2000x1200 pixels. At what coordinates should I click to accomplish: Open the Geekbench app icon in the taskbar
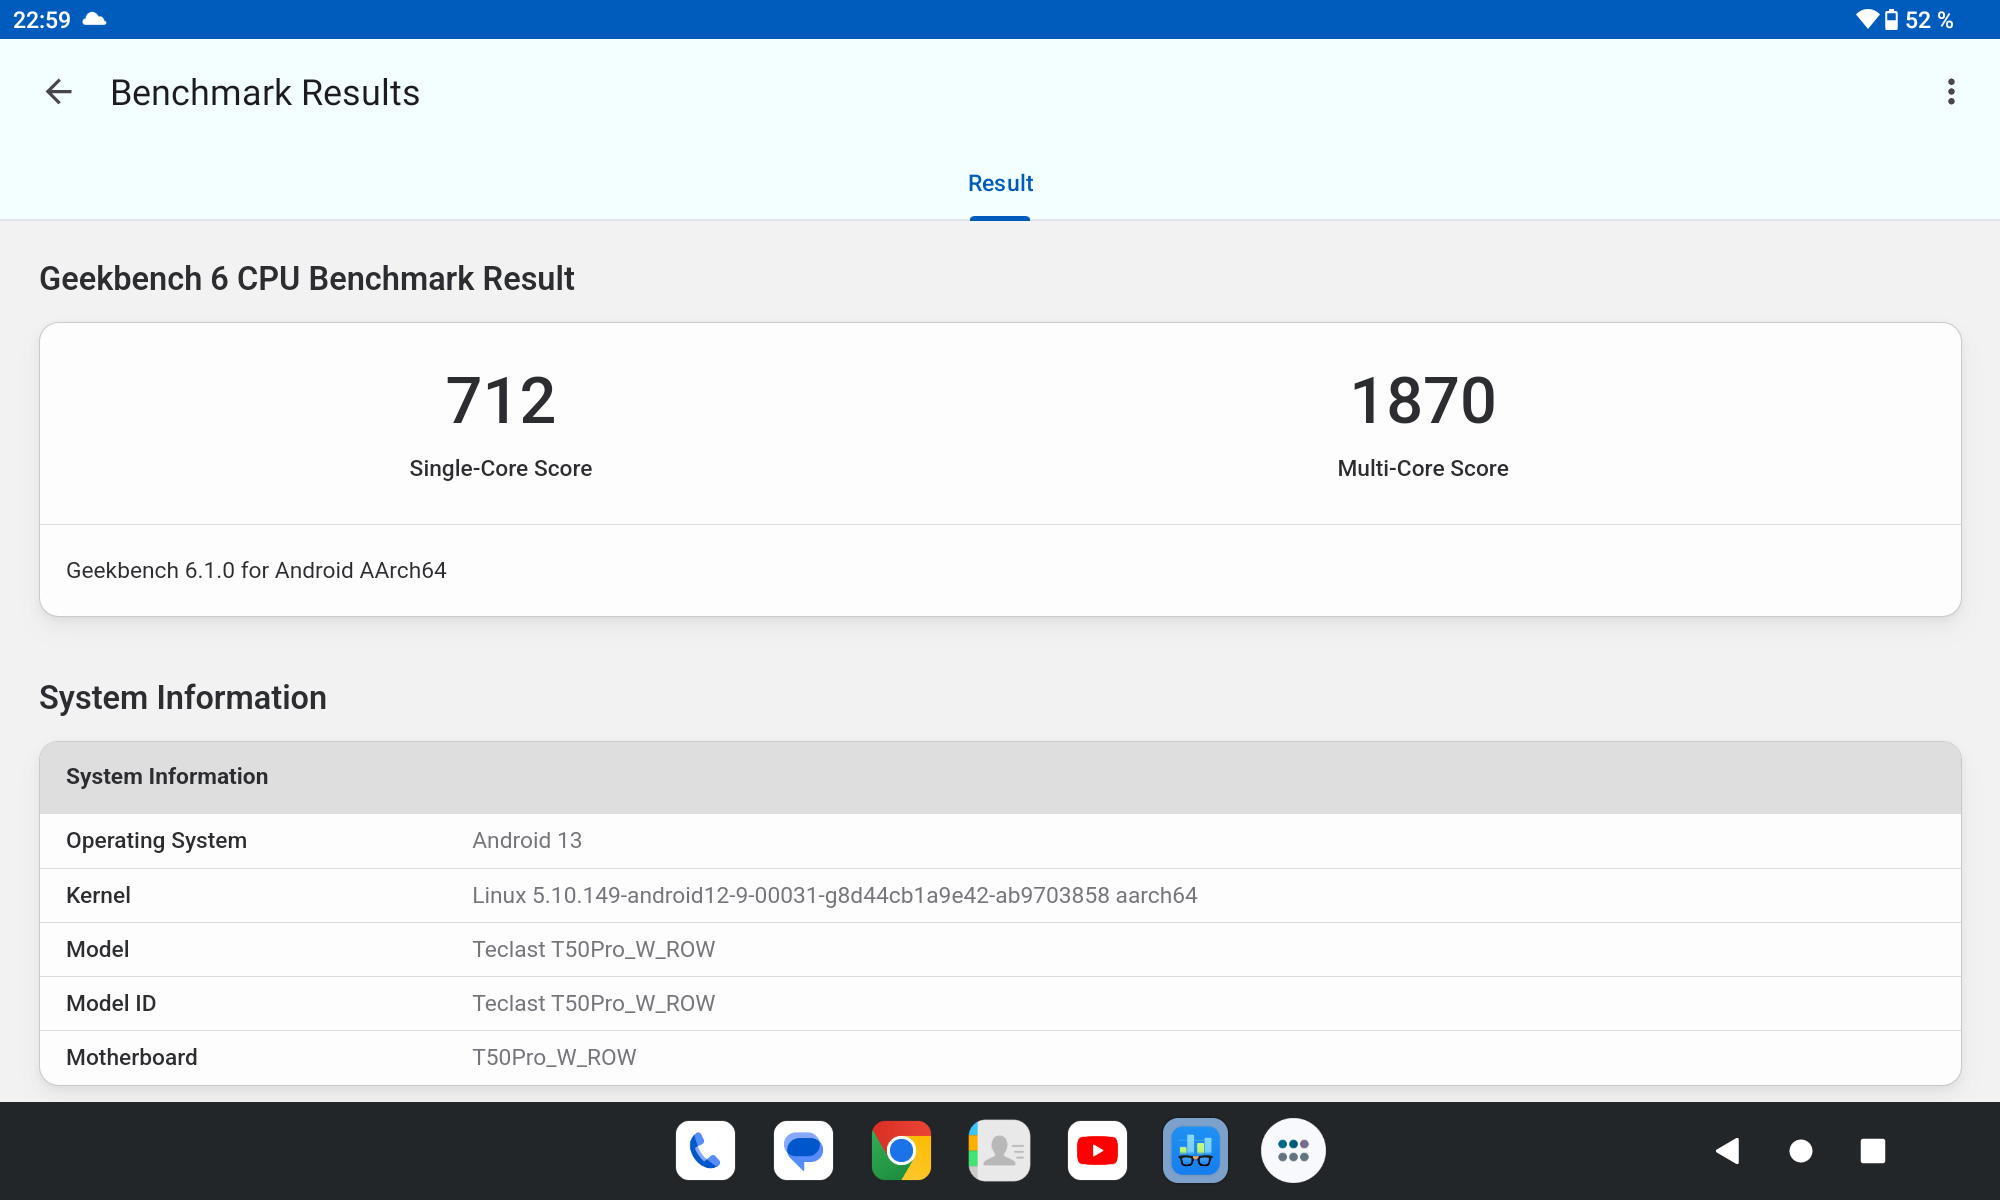point(1195,1151)
